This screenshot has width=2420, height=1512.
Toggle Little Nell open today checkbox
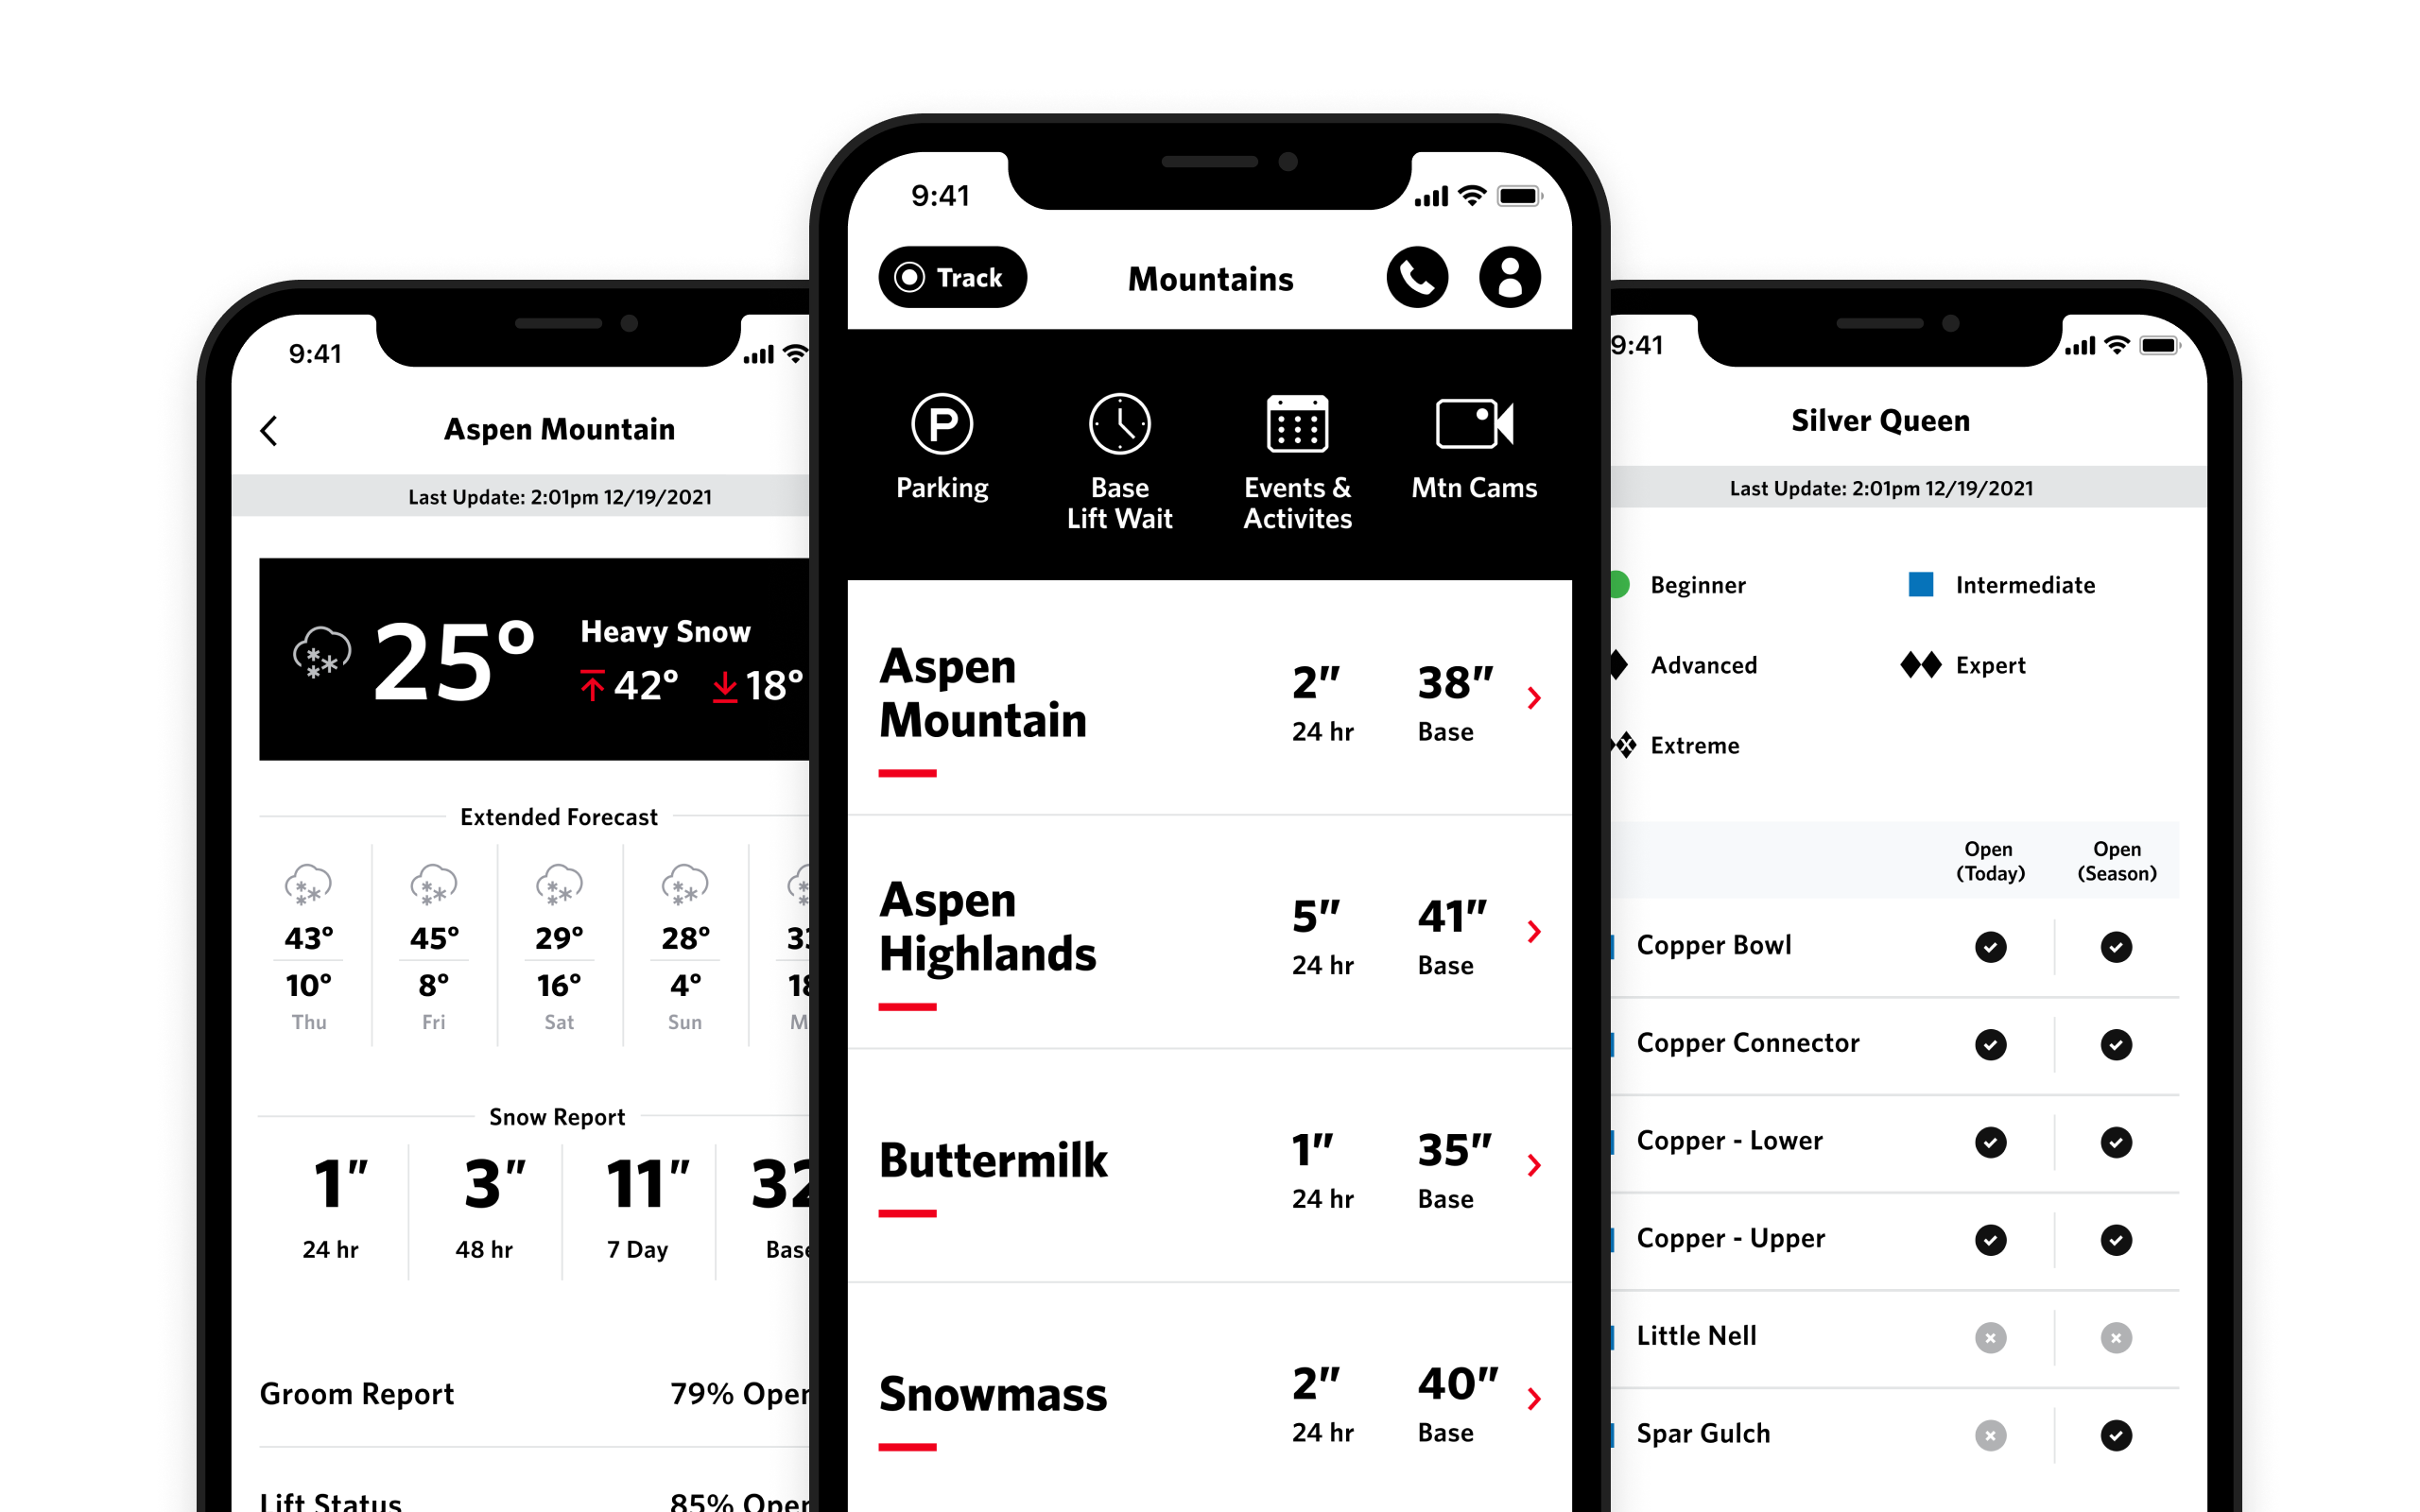[x=1990, y=1340]
